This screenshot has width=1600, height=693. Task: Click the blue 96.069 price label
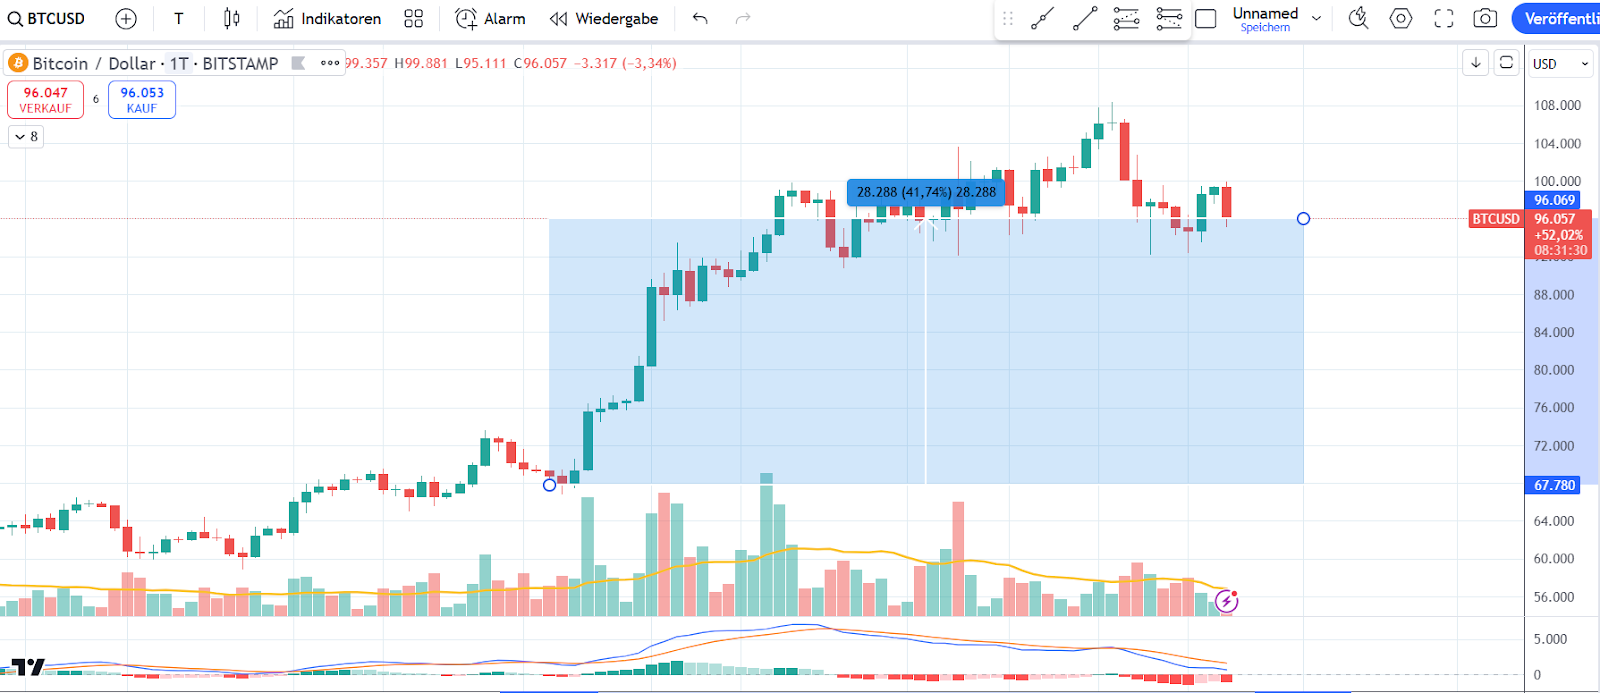pos(1554,200)
